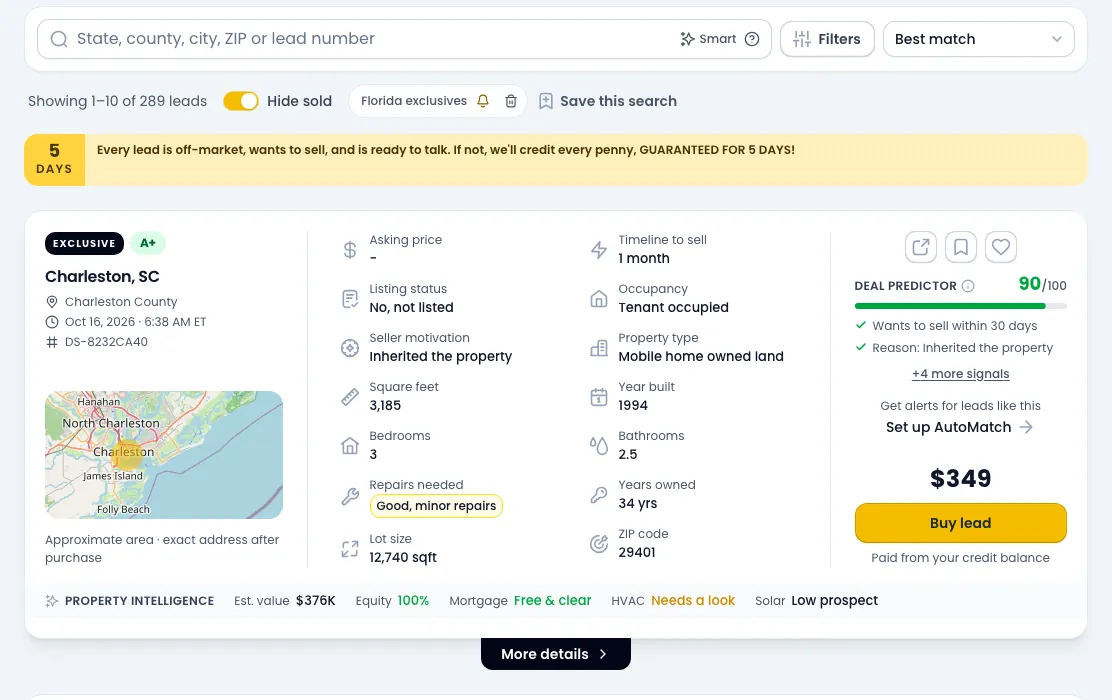1112x700 pixels.
Task: Click the Repairs needed wrench icon
Action: click(x=350, y=496)
